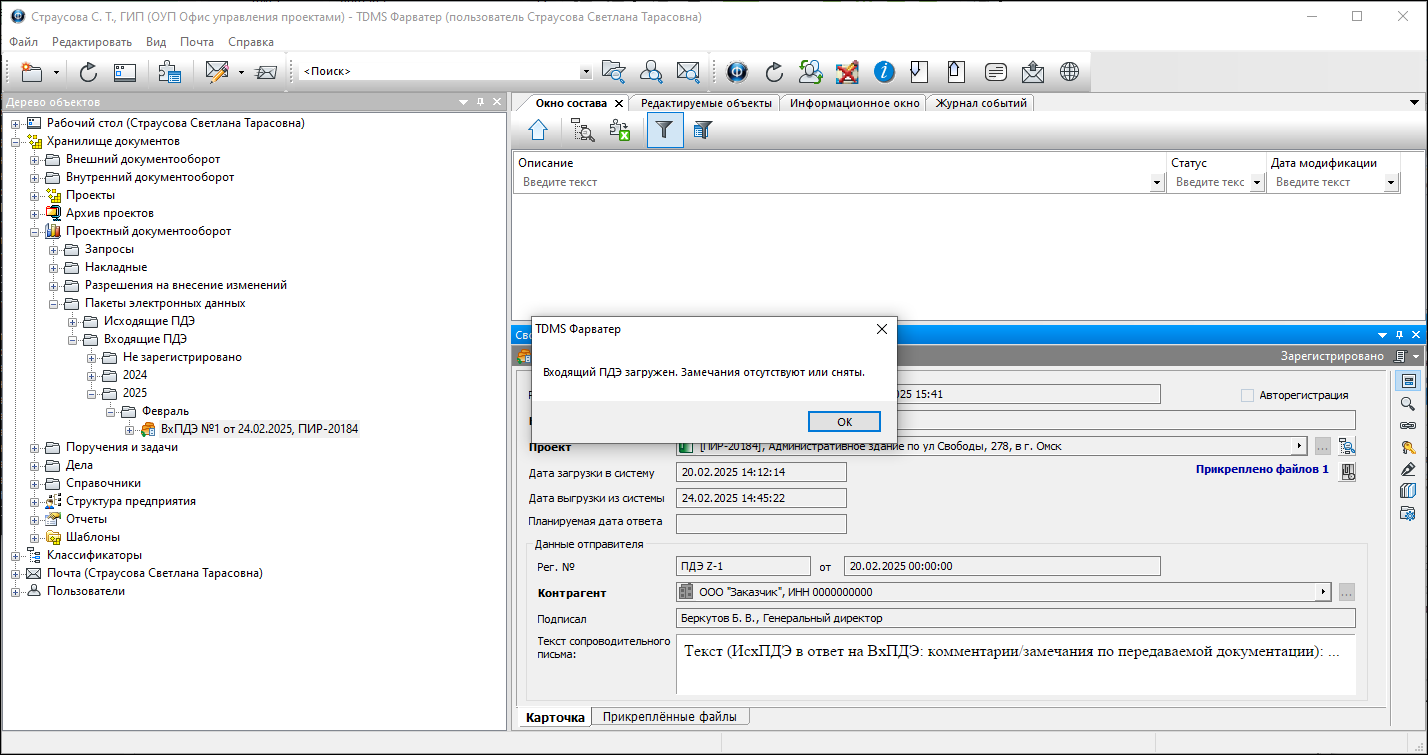
Task: Click the striped funnel filter settings icon
Action: click(x=703, y=130)
